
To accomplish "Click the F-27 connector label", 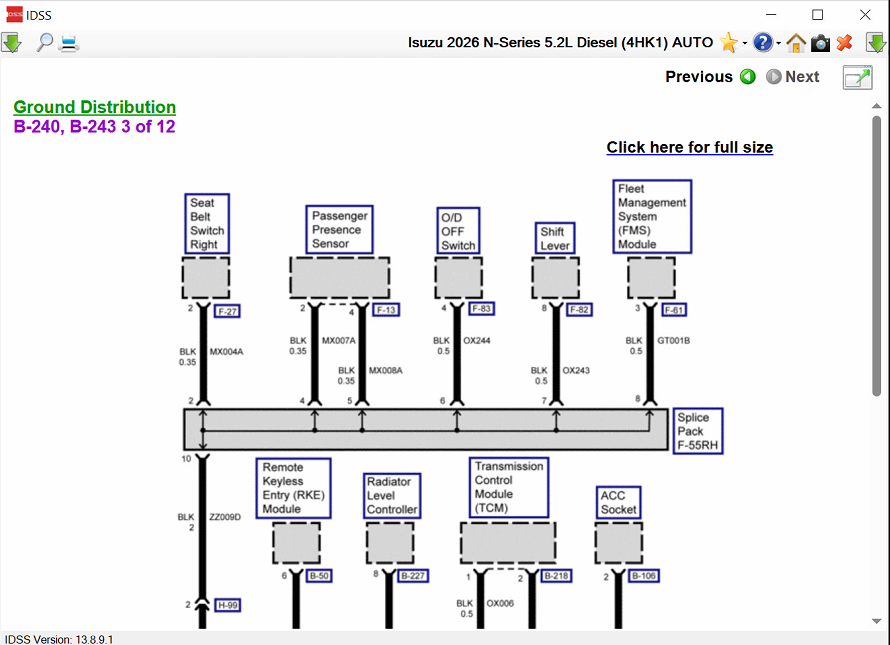I will [227, 311].
